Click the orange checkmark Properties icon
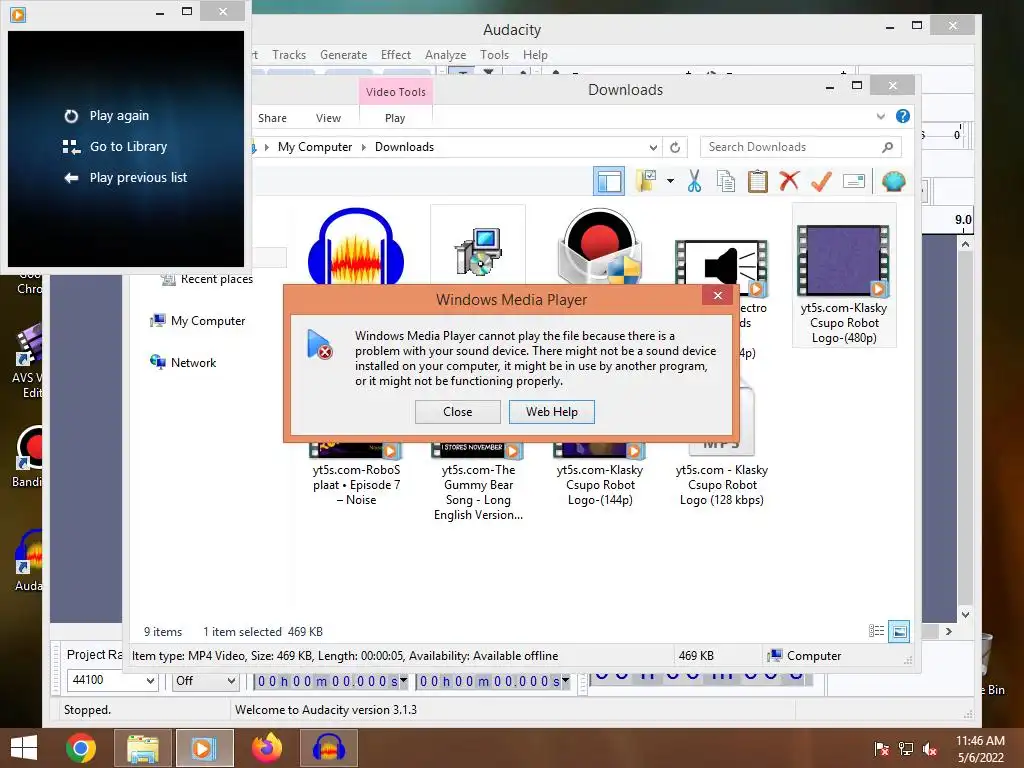The image size is (1024, 768). (x=821, y=181)
